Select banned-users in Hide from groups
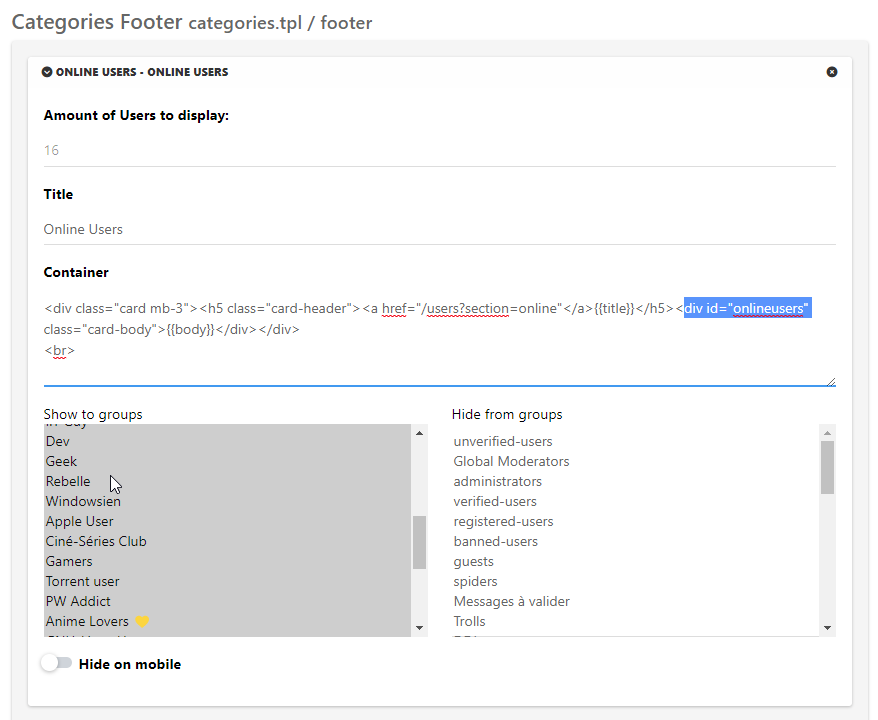 pyautogui.click(x=495, y=541)
